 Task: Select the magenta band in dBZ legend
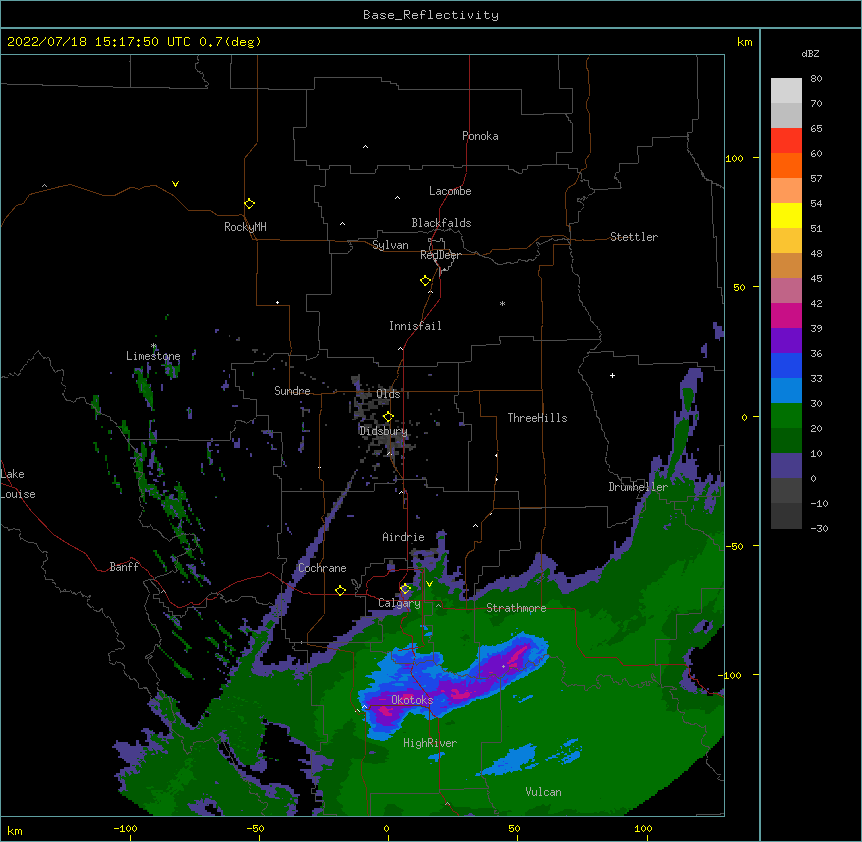(x=786, y=315)
